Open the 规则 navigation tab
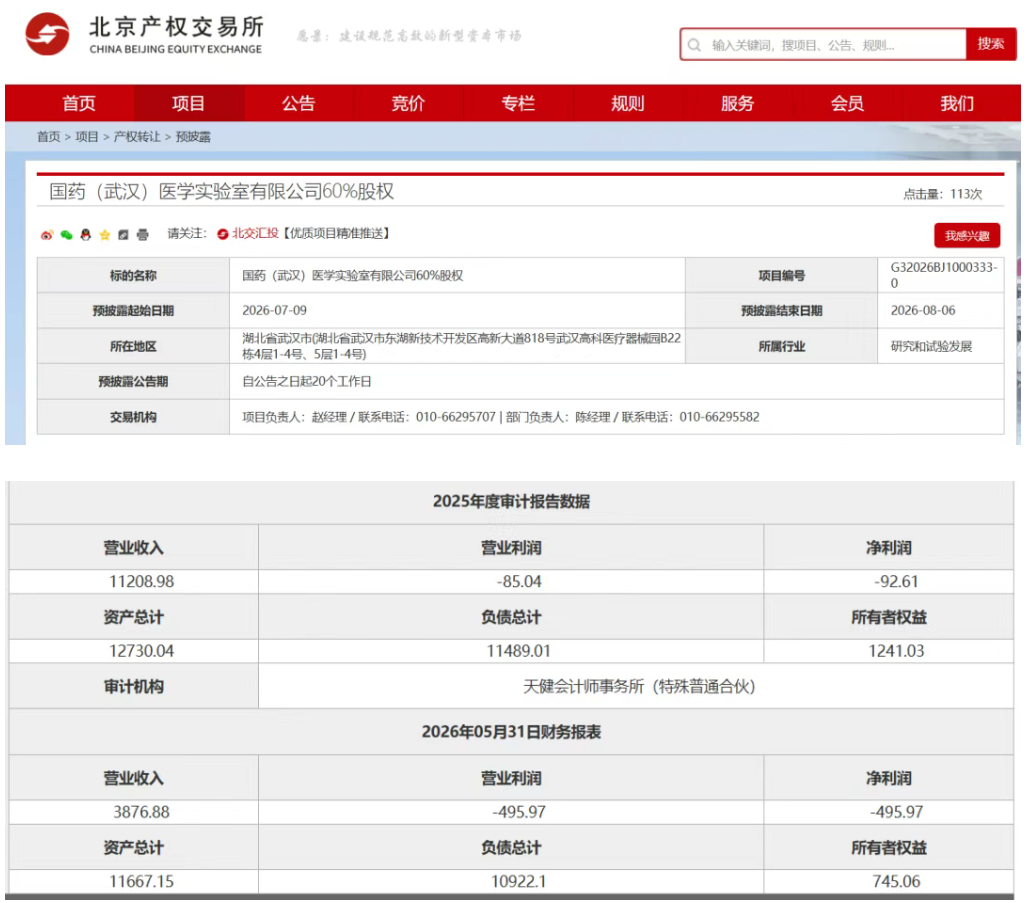This screenshot has width=1032, height=903. coord(628,103)
